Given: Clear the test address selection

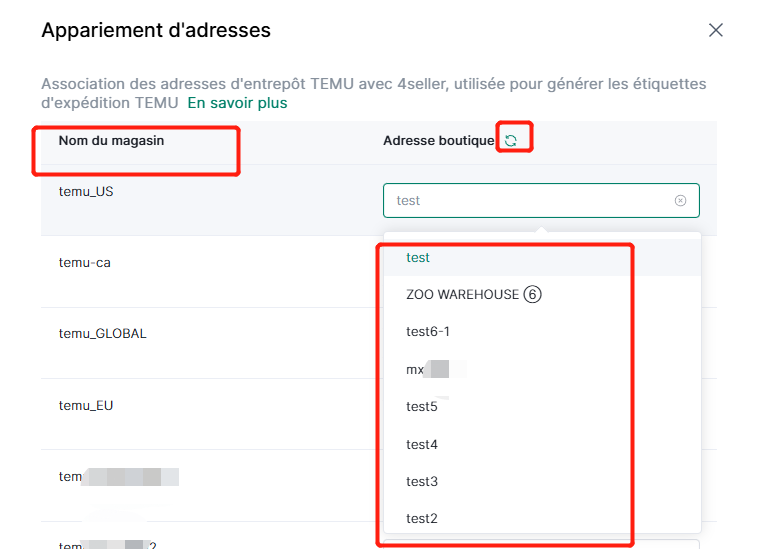Looking at the screenshot, I should [680, 200].
